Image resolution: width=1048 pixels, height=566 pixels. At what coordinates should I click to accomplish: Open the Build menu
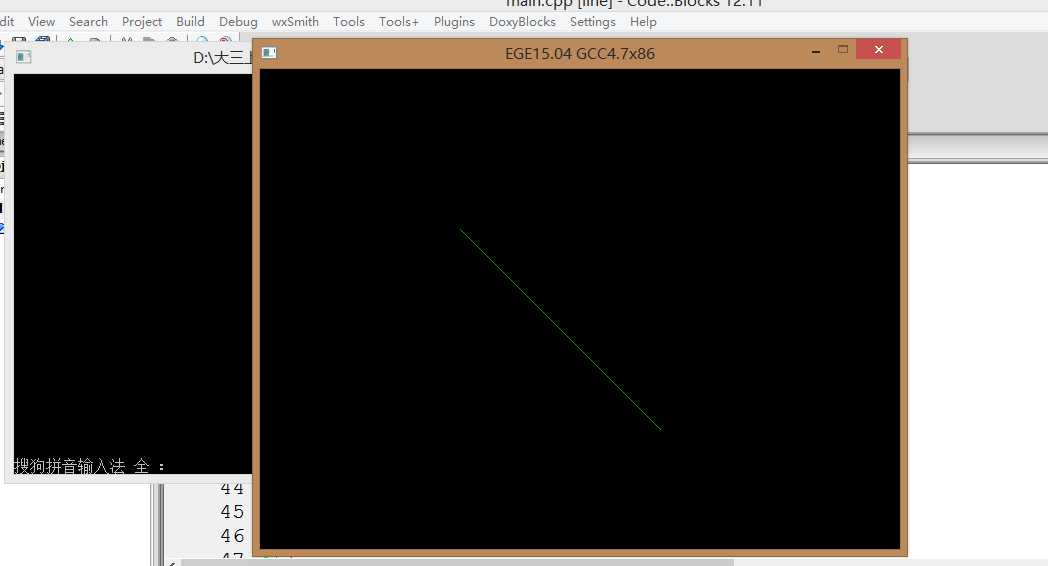click(x=190, y=22)
